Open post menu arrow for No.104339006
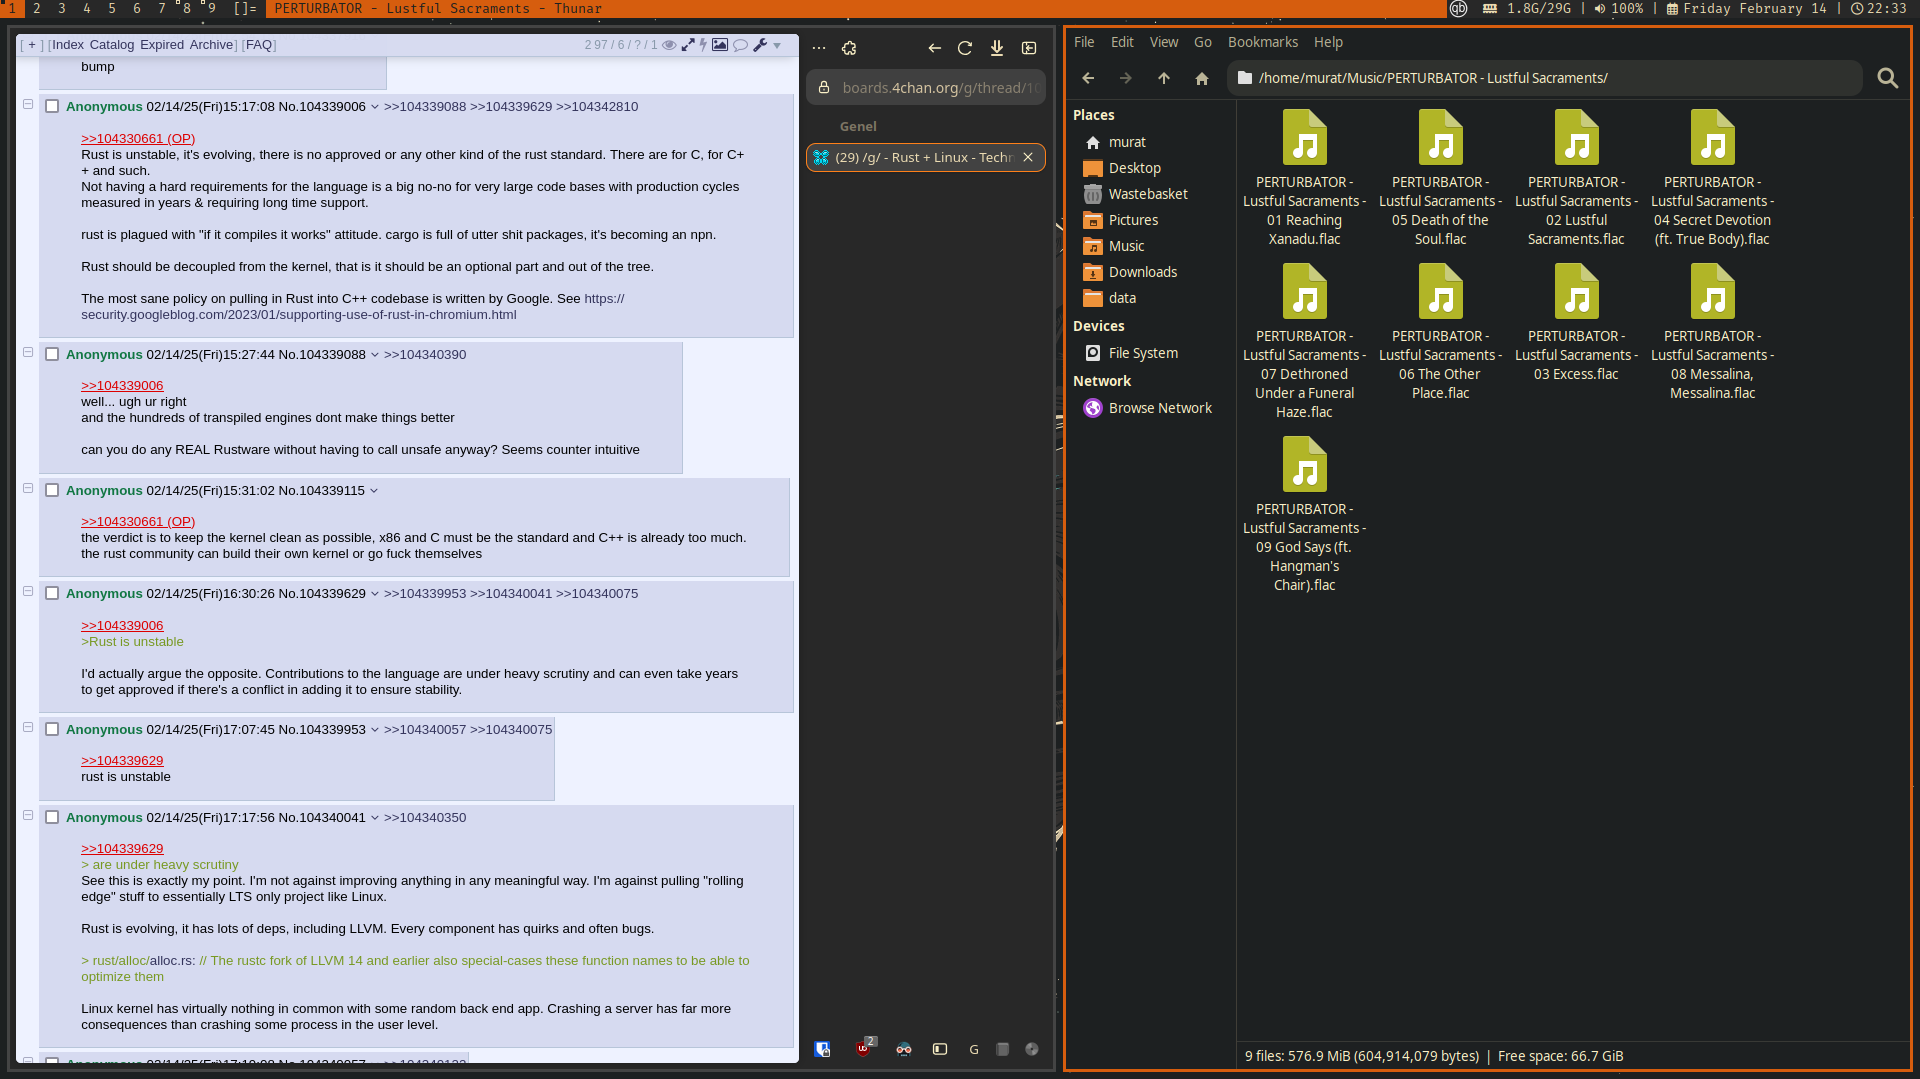 click(x=375, y=107)
